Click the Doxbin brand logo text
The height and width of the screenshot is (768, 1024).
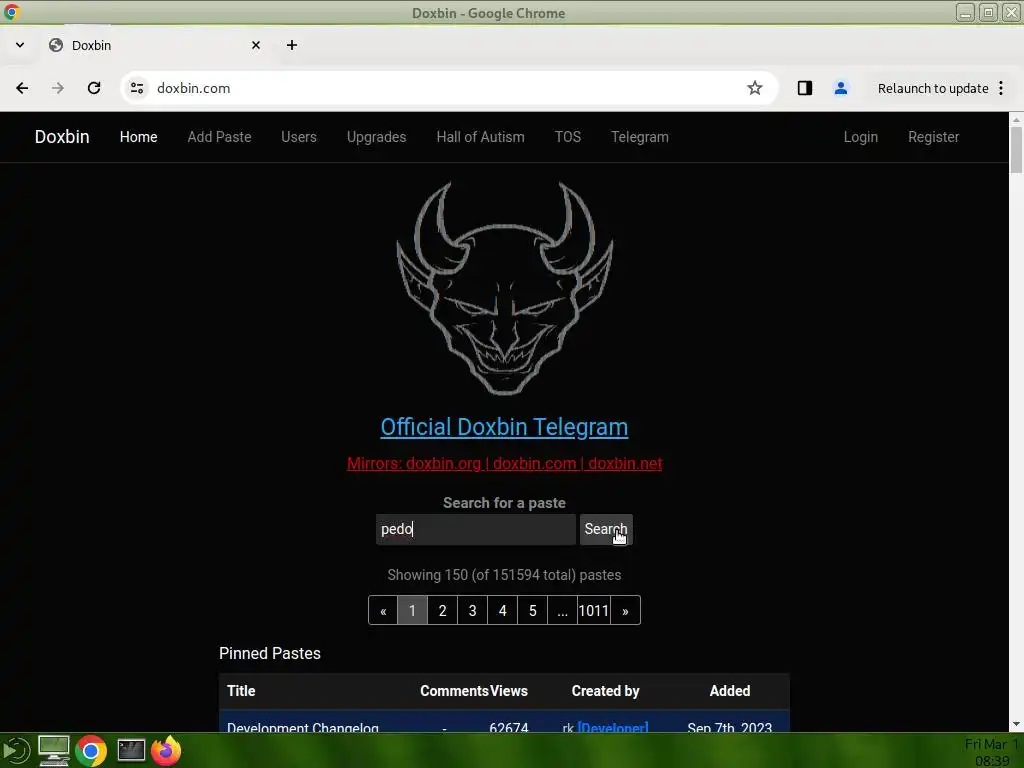[x=62, y=136]
